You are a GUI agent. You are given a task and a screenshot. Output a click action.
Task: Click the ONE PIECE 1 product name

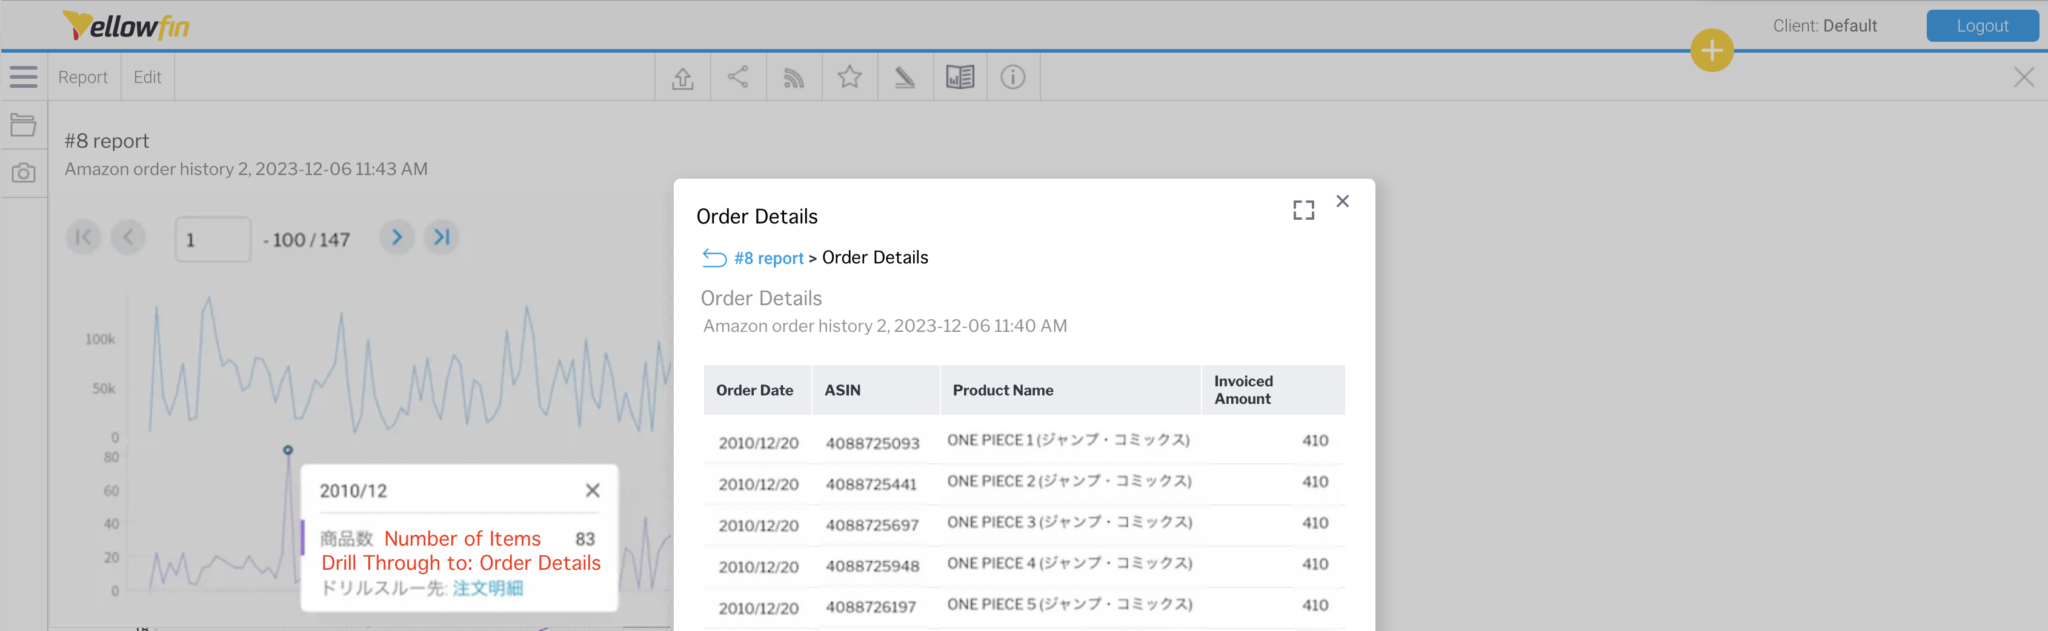[1069, 440]
